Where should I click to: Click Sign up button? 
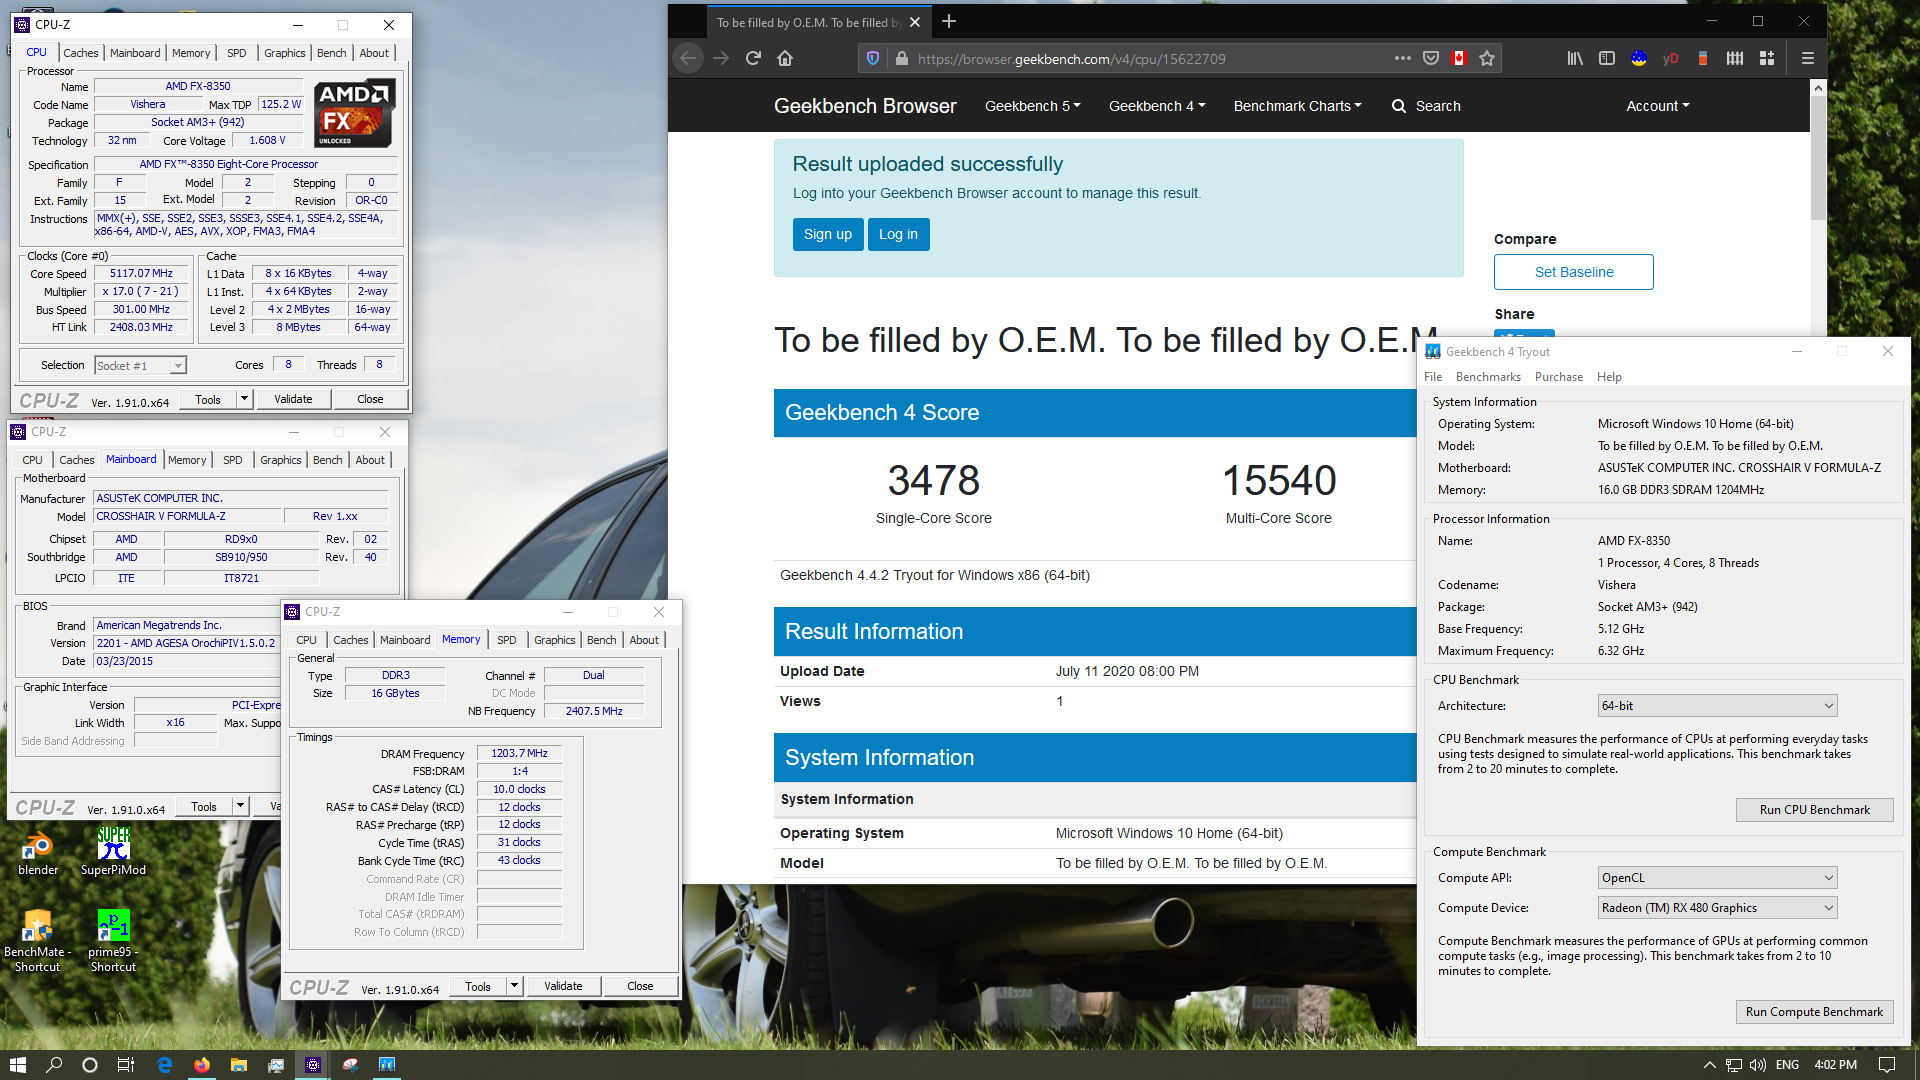828,234
